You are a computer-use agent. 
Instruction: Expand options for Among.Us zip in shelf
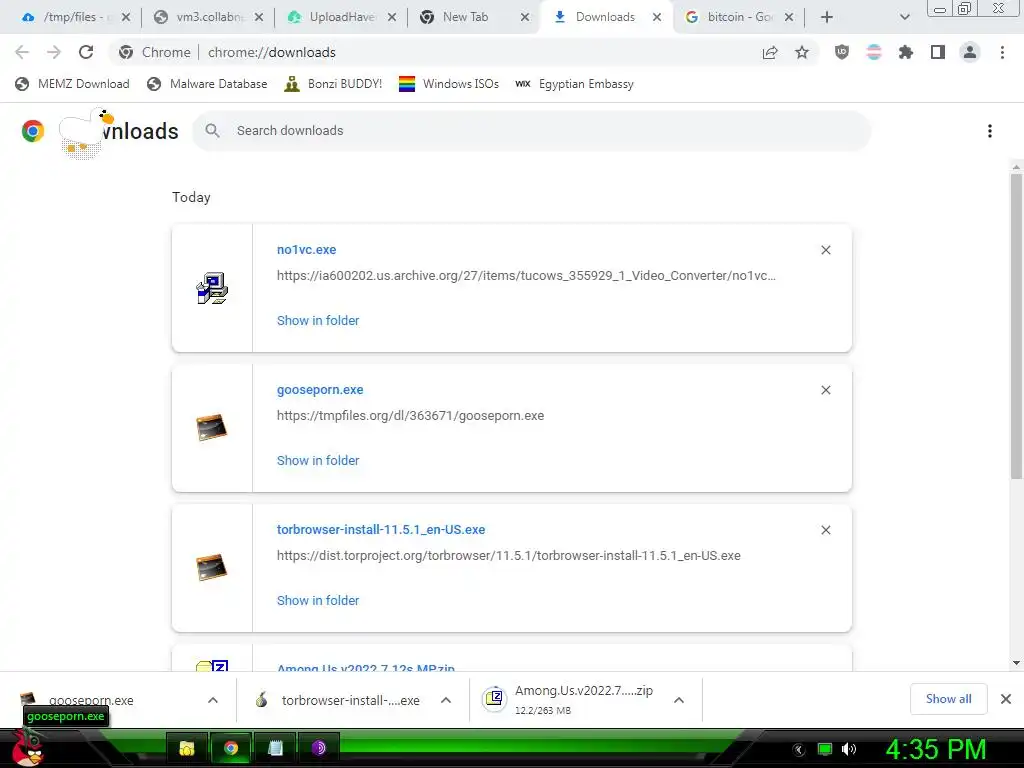[679, 700]
